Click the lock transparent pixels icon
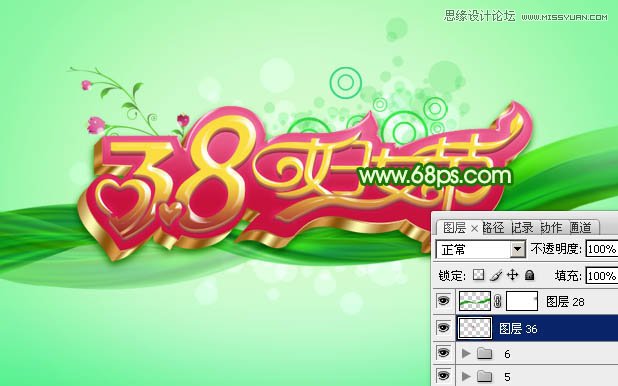The width and height of the screenshot is (618, 386). (x=478, y=275)
